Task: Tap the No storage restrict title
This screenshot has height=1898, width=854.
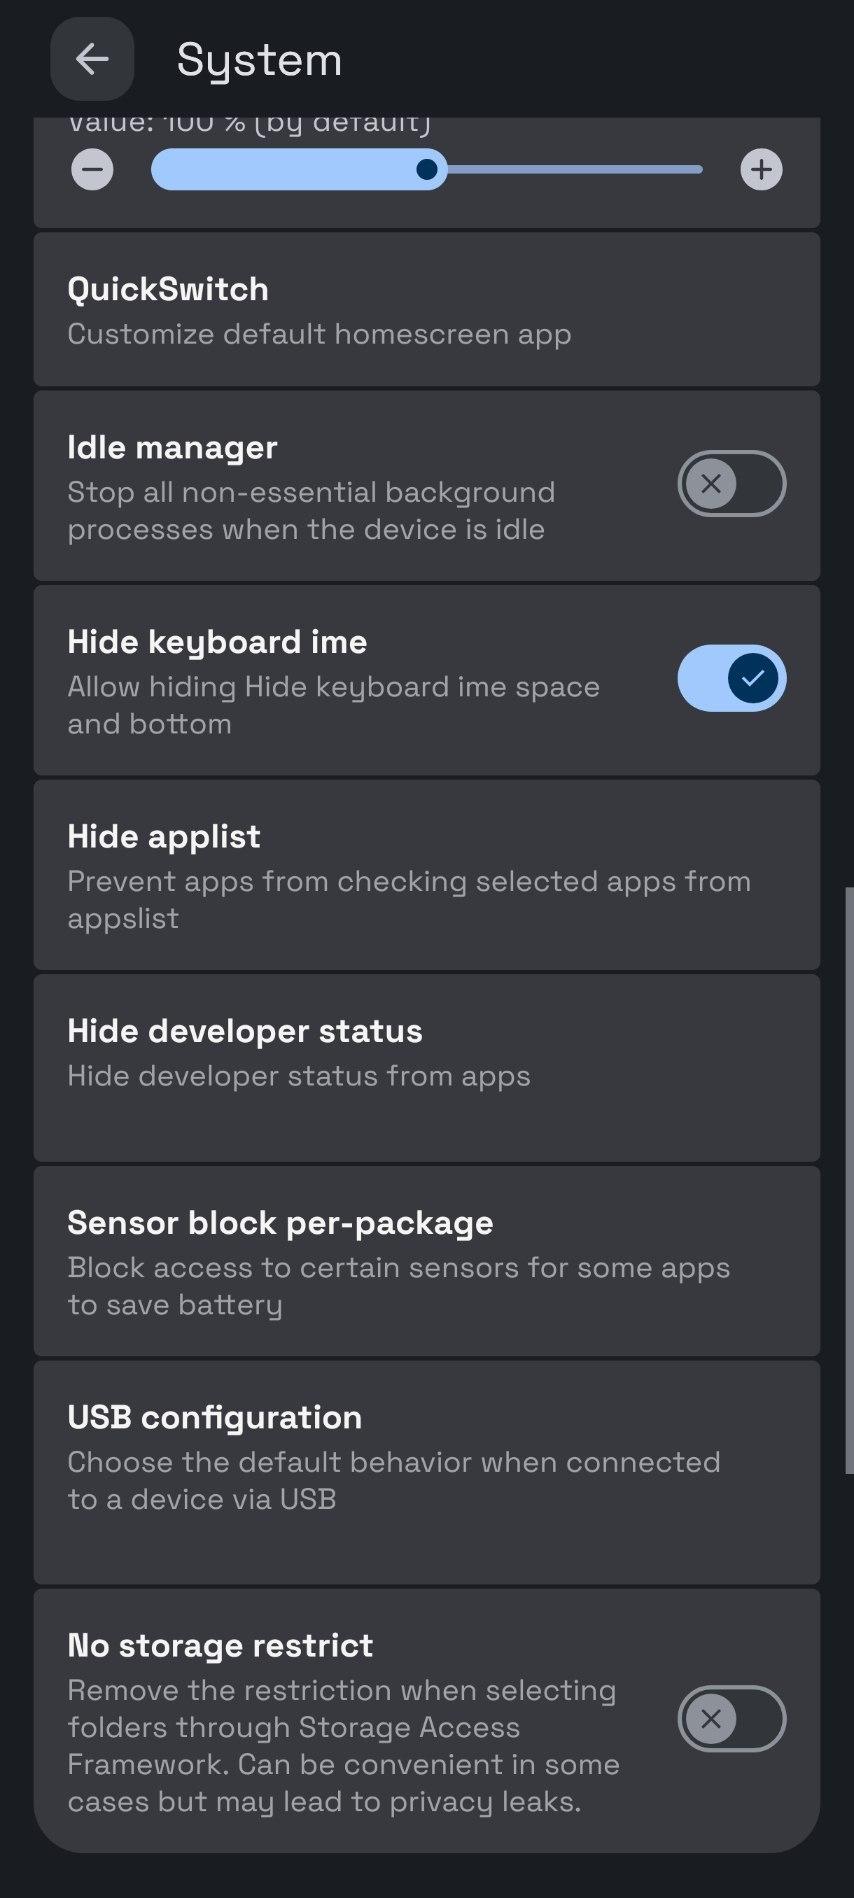Action: tap(220, 1645)
